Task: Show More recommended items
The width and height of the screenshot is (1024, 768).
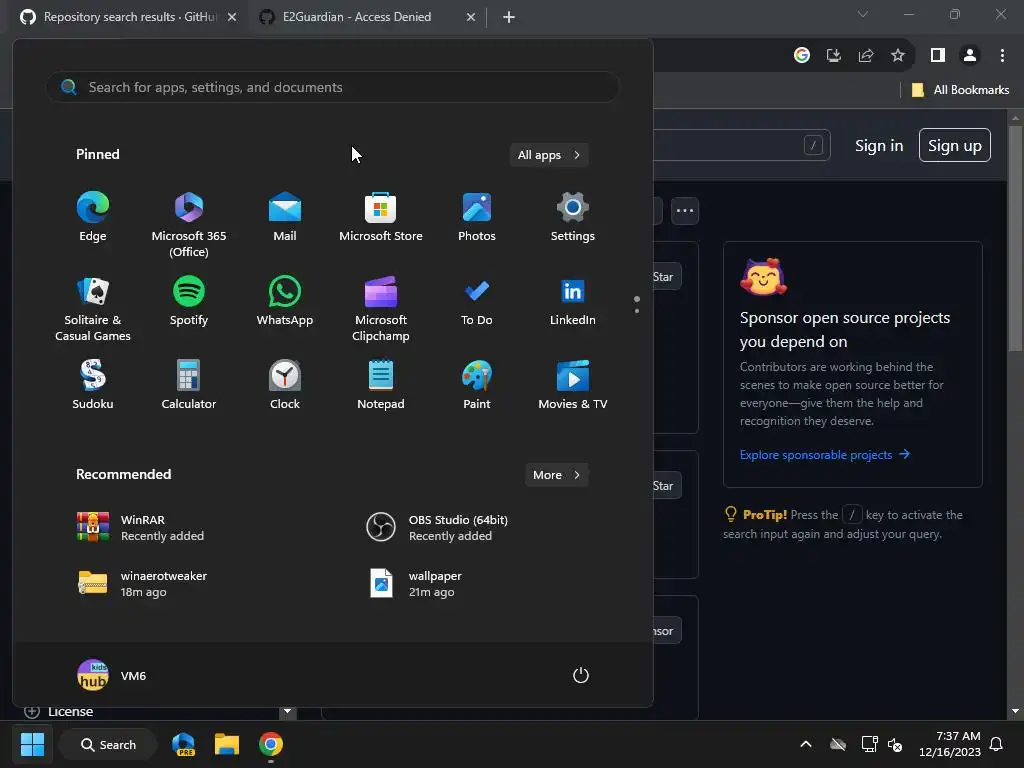Action: coord(556,475)
